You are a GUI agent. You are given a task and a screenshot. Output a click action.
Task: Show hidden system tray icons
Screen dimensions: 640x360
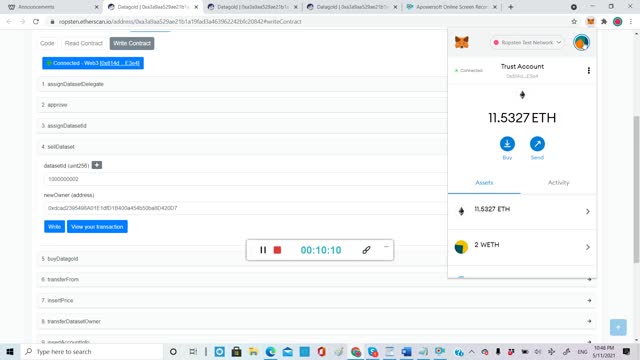tap(471, 351)
